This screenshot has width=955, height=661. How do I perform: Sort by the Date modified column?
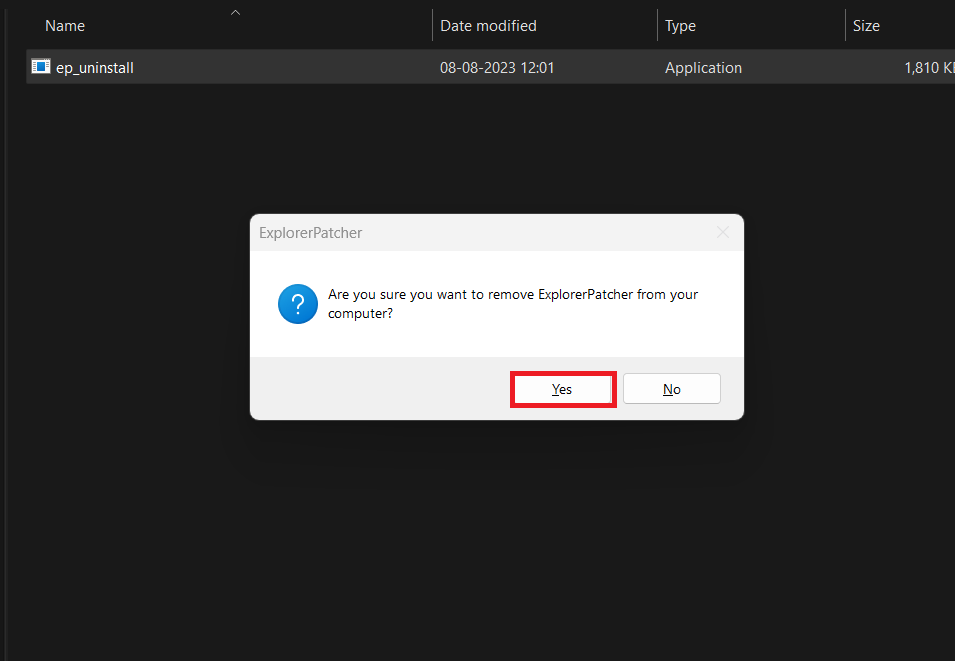point(488,25)
